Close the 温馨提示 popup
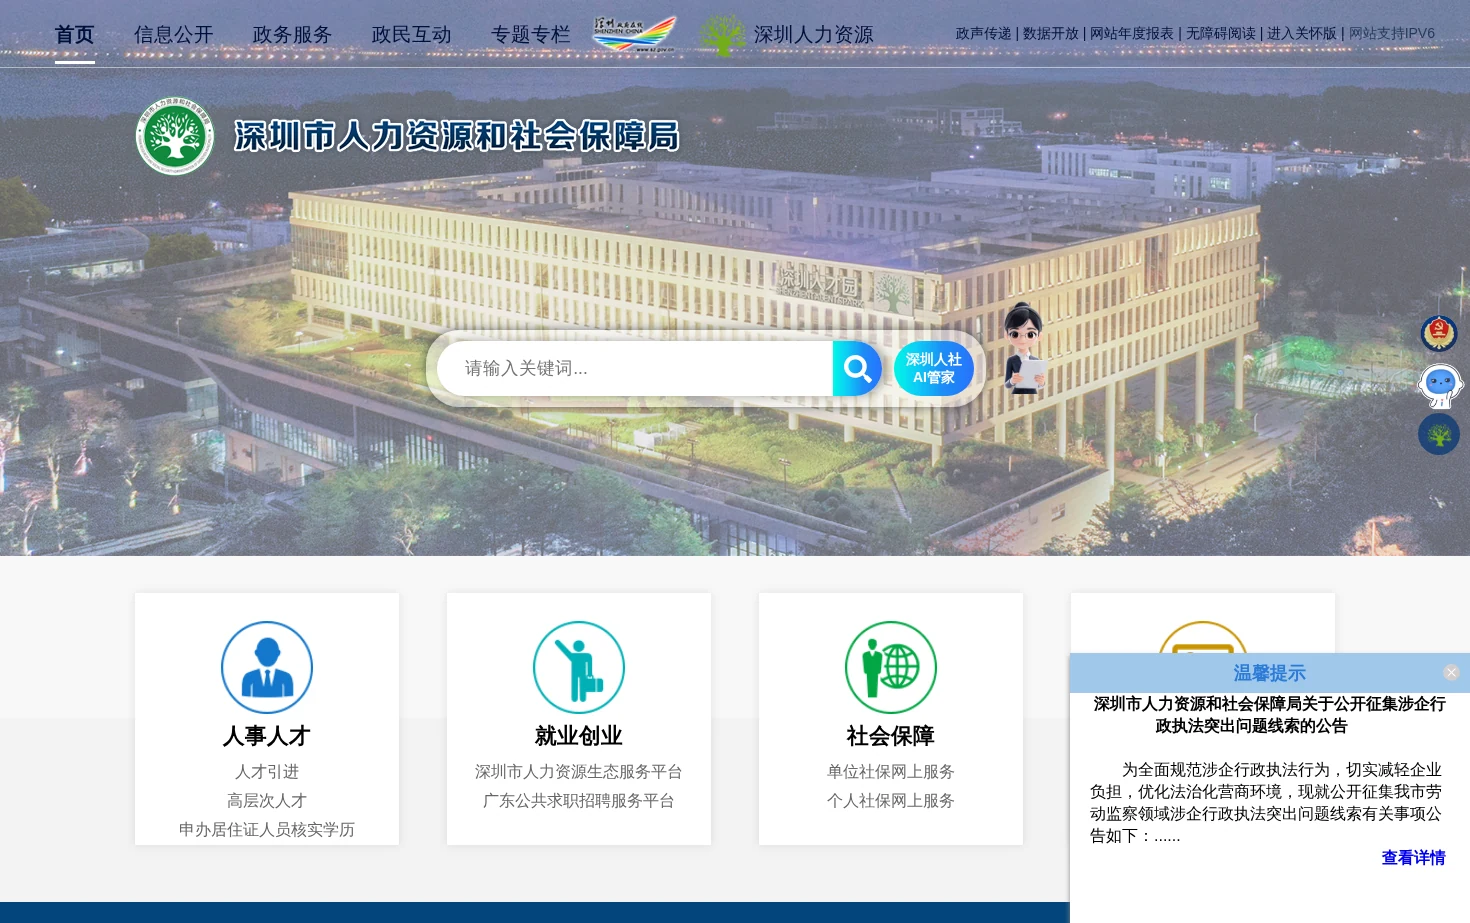The width and height of the screenshot is (1470, 923). (1451, 673)
